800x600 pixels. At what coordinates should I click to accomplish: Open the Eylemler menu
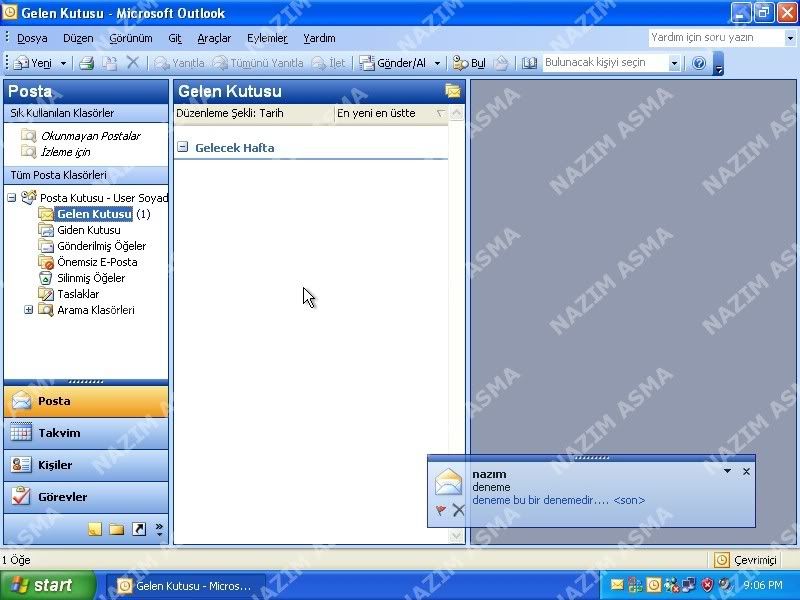pos(267,38)
